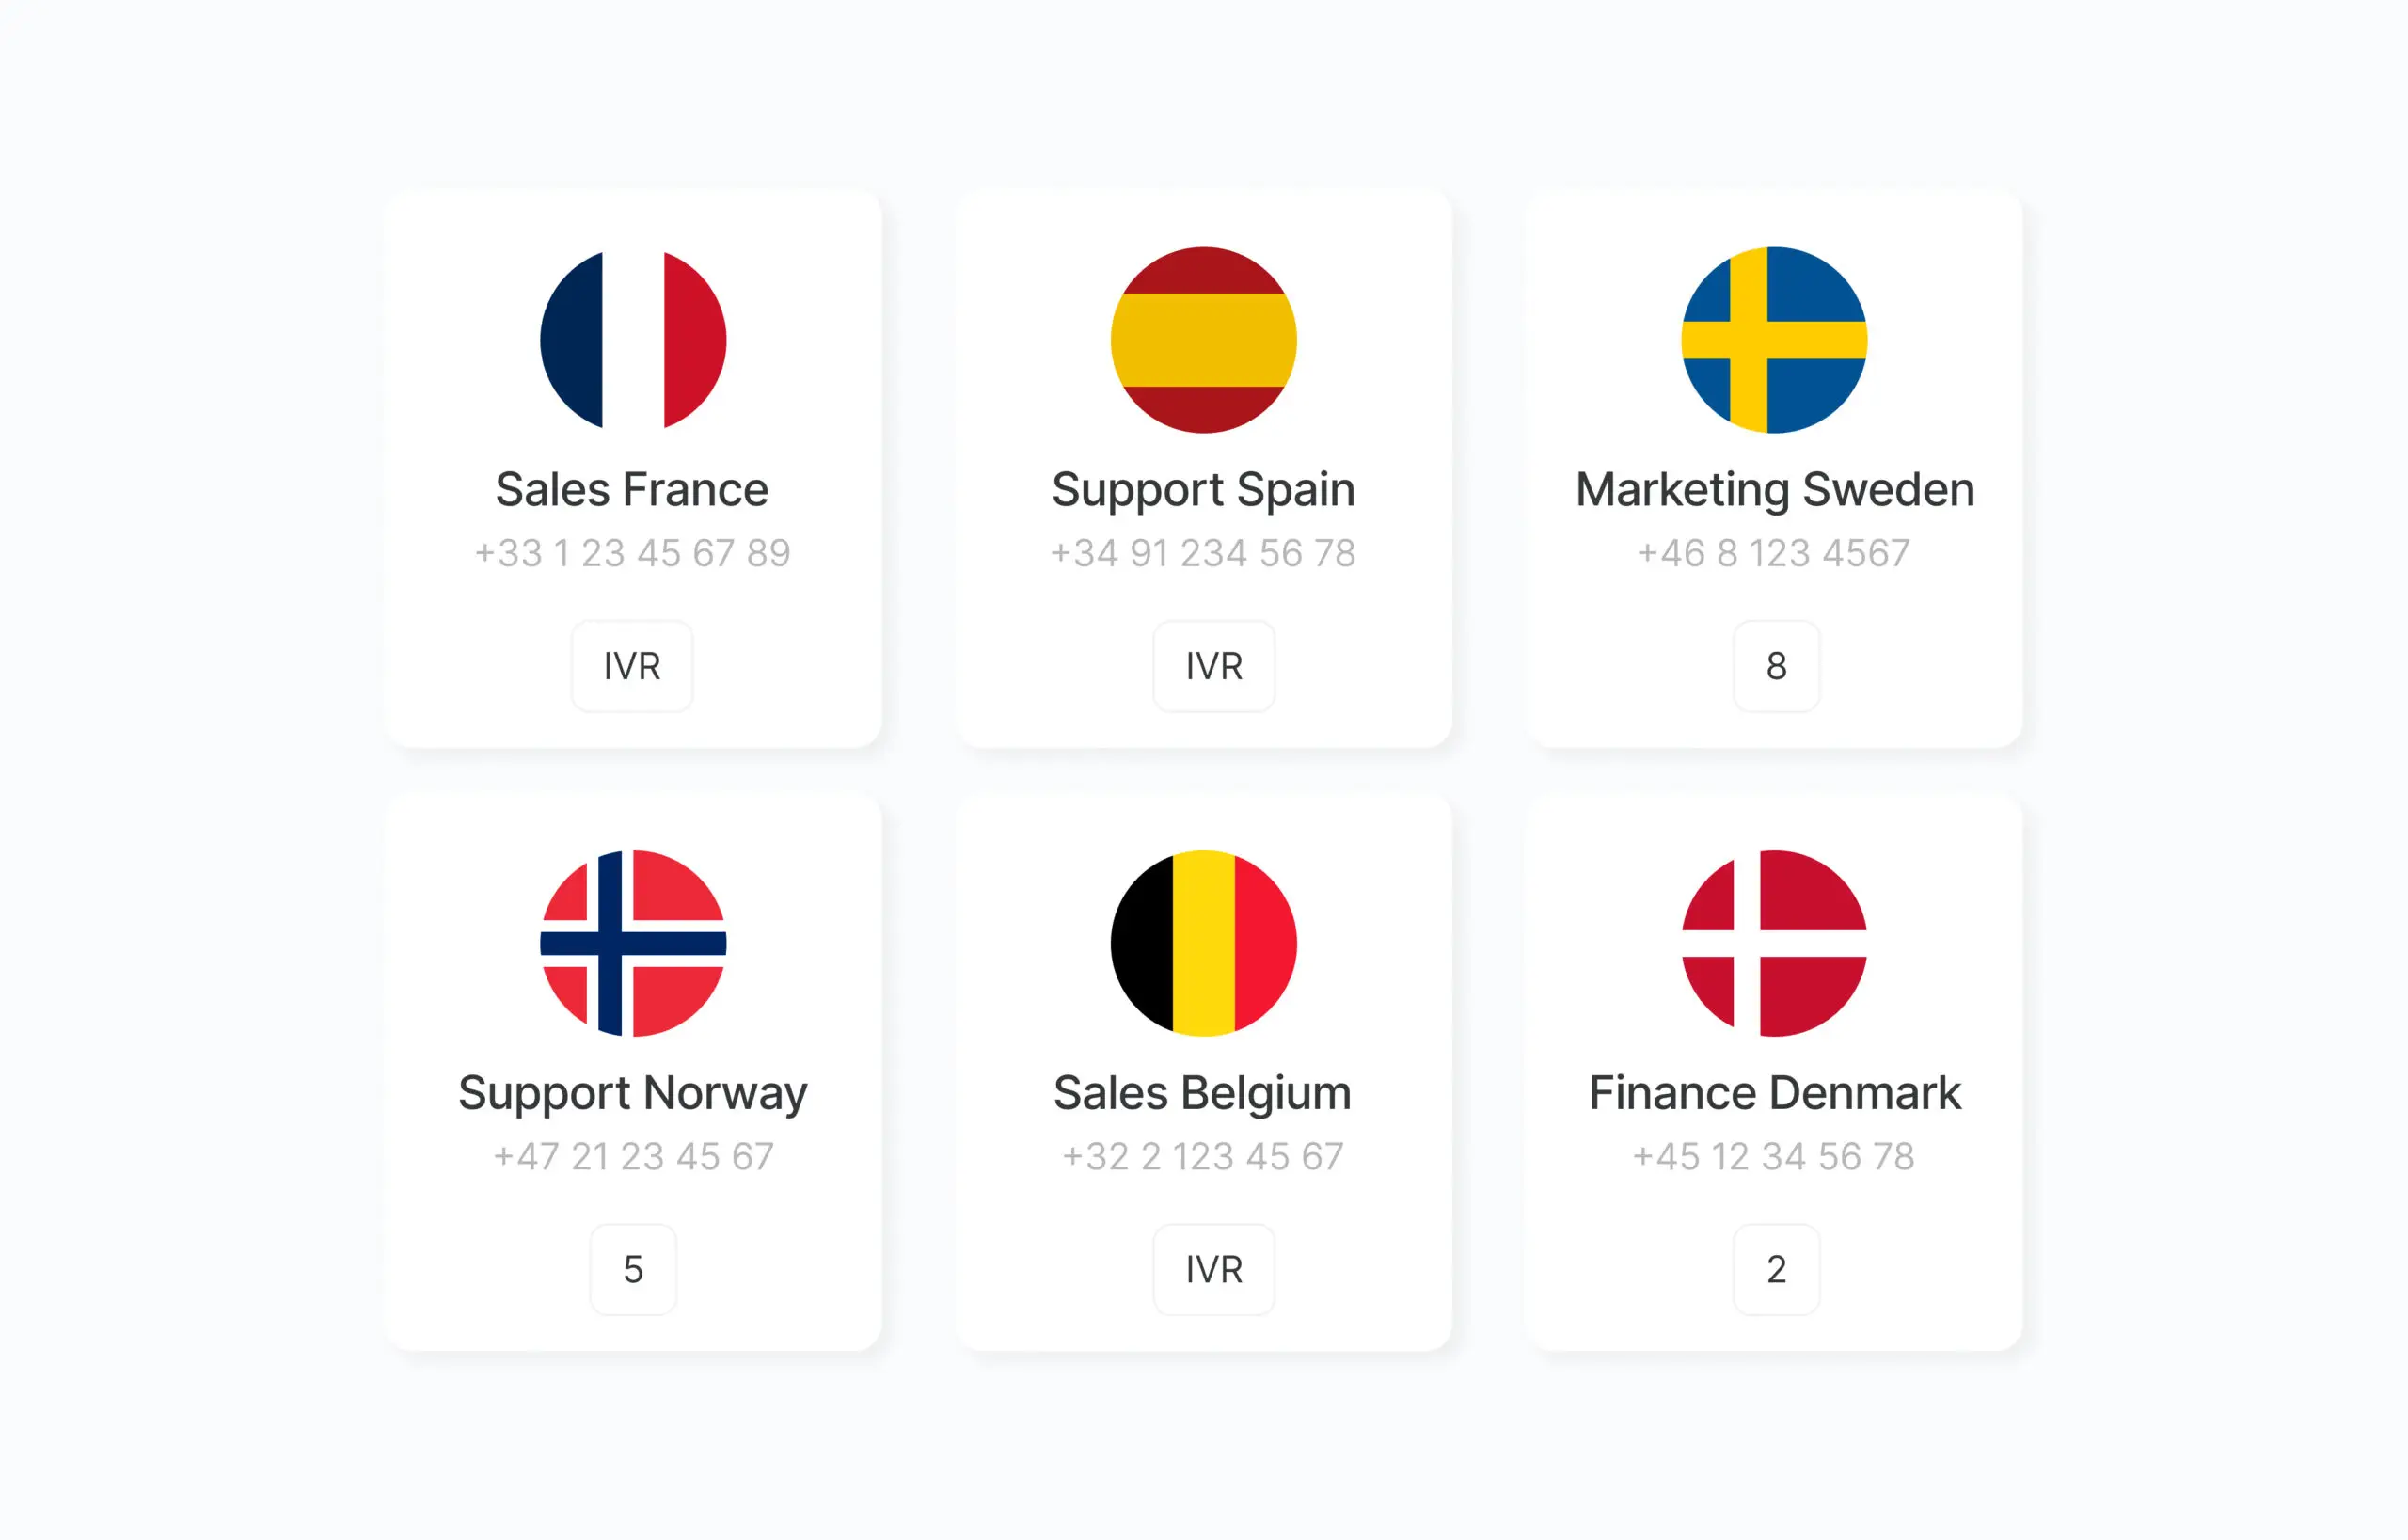Click the Denmark flag icon
This screenshot has width=2408, height=1540.
(1774, 943)
